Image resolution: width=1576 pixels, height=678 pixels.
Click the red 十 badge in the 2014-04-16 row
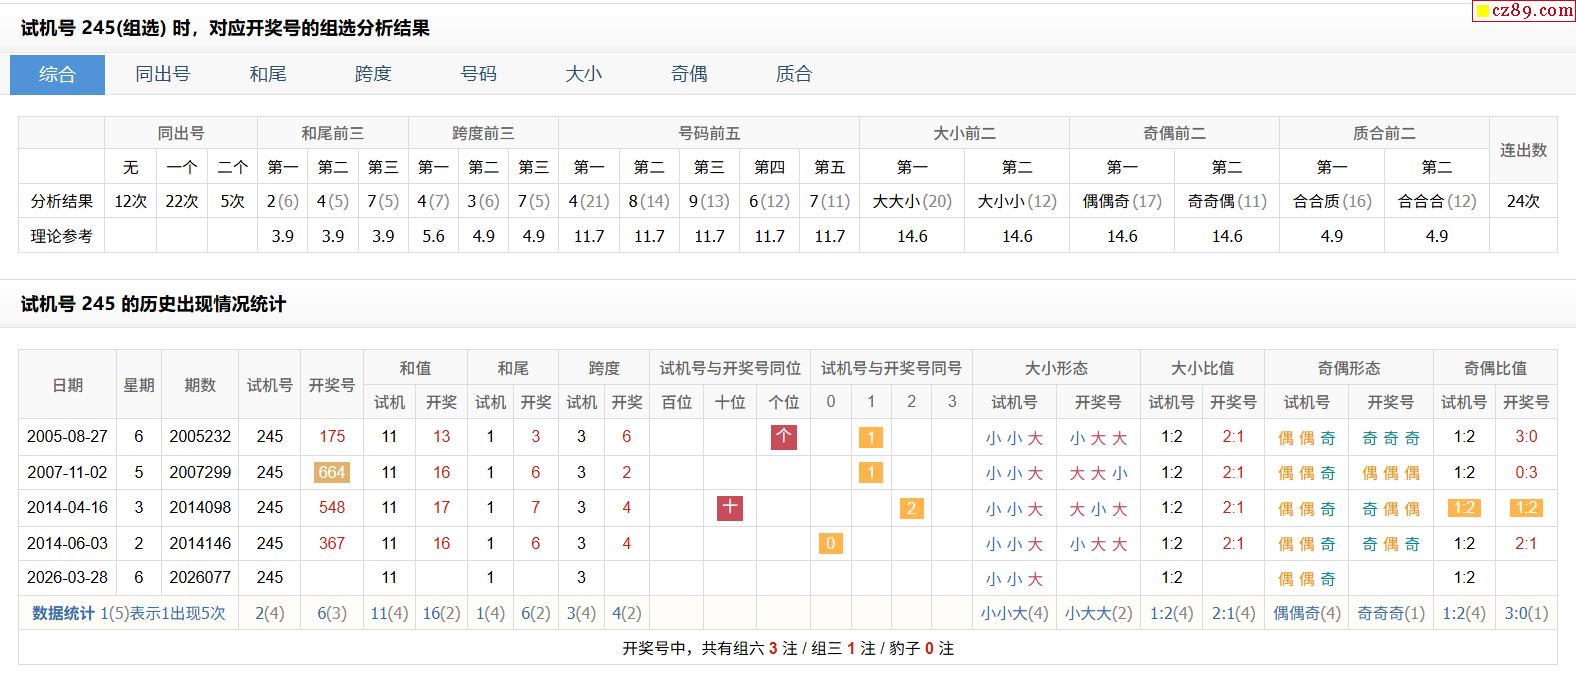pos(730,508)
